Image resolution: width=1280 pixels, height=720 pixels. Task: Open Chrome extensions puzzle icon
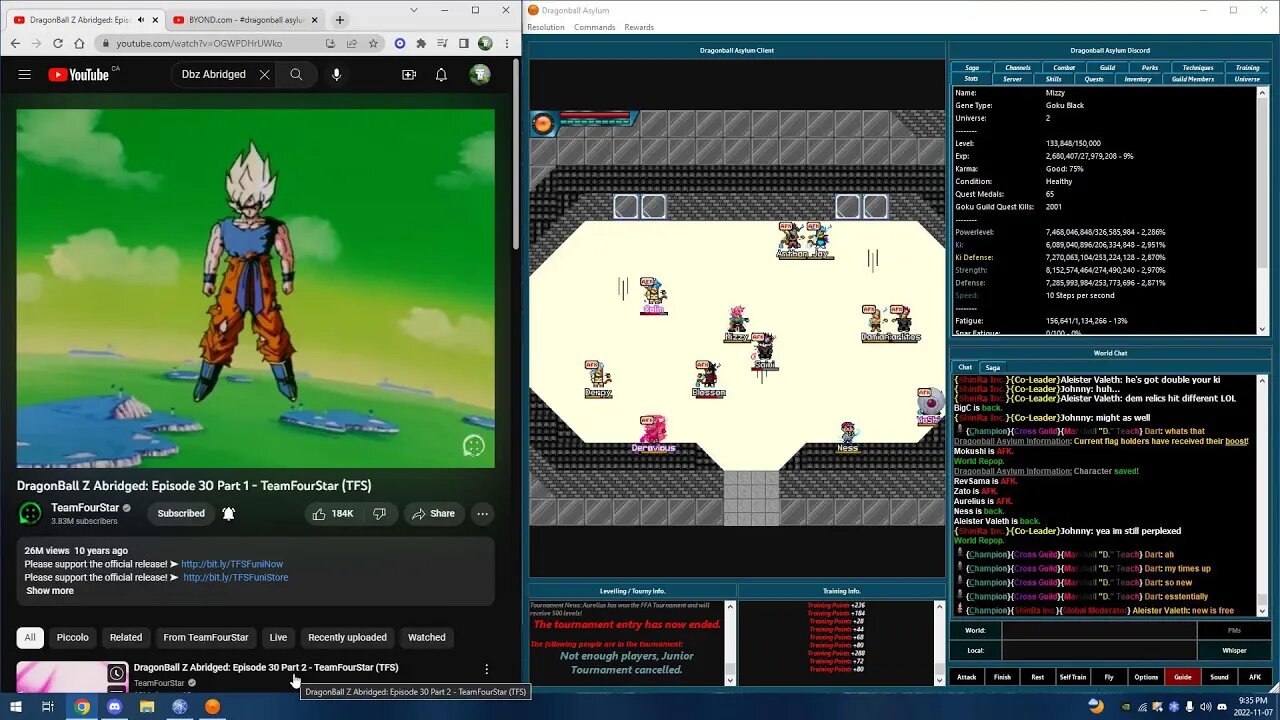click(x=421, y=43)
